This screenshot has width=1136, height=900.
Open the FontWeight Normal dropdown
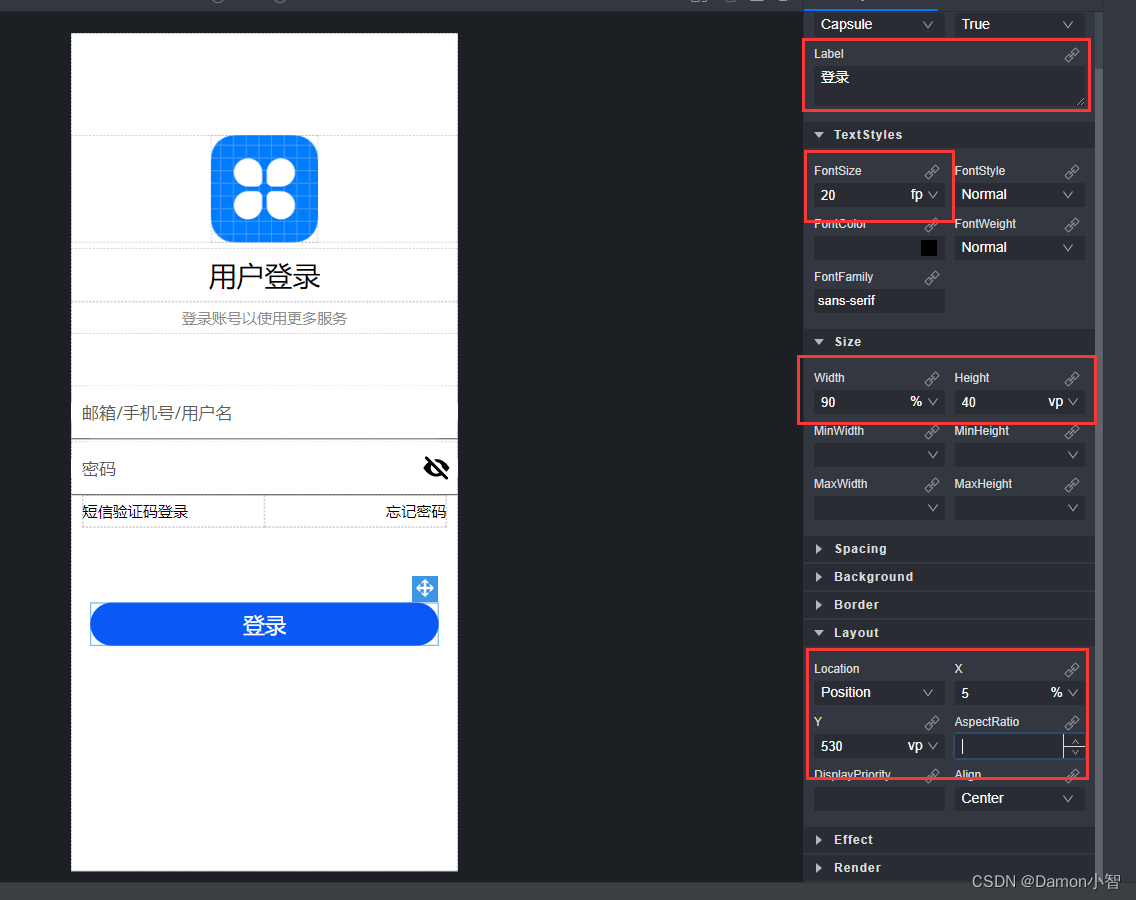pyautogui.click(x=1019, y=247)
